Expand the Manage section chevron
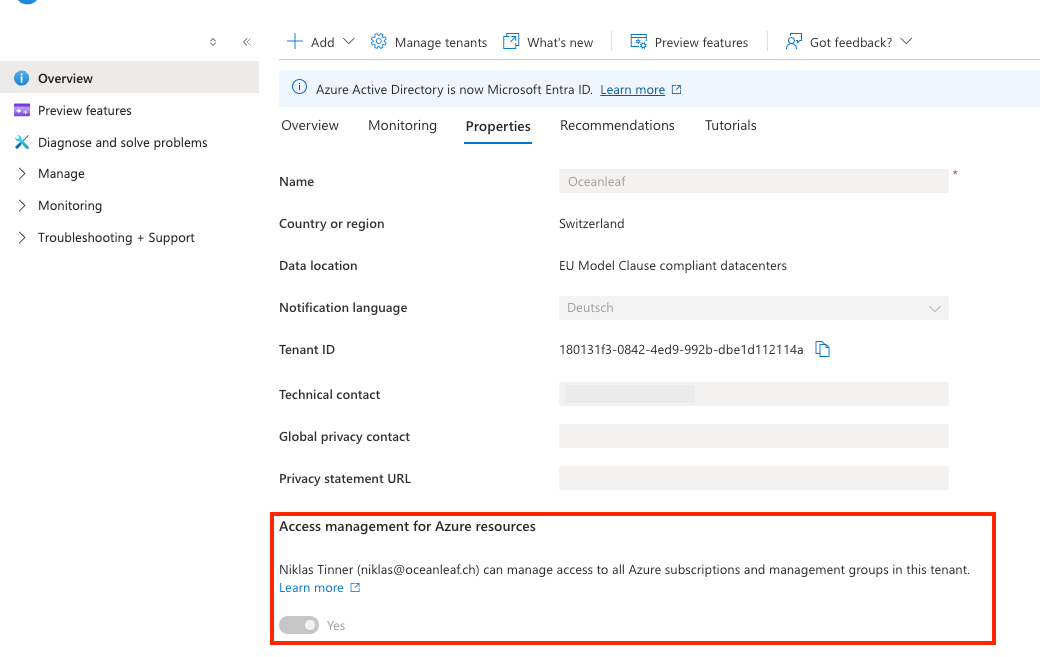The image size is (1040, 657). [22, 174]
